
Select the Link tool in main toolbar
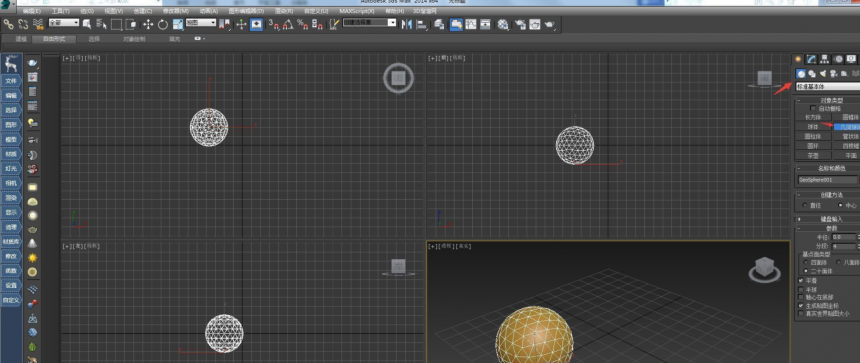9,24
